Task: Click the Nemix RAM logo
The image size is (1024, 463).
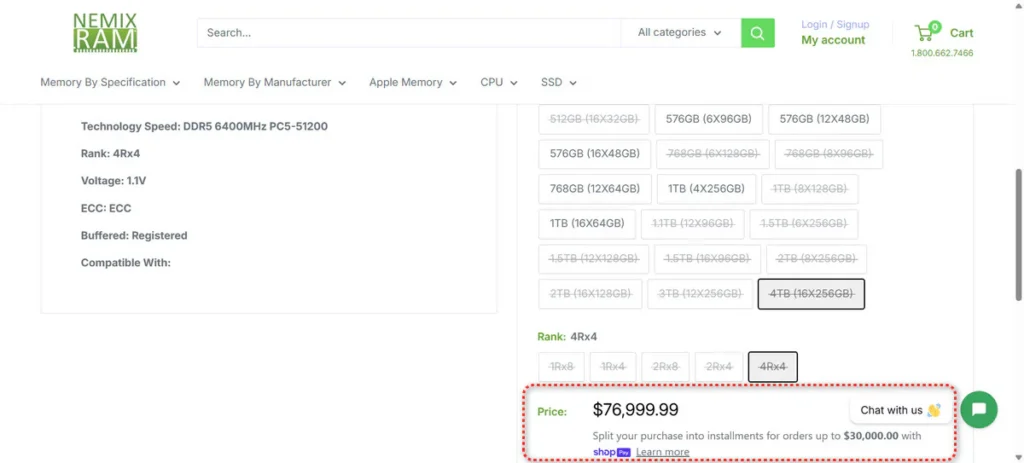Action: click(x=105, y=33)
